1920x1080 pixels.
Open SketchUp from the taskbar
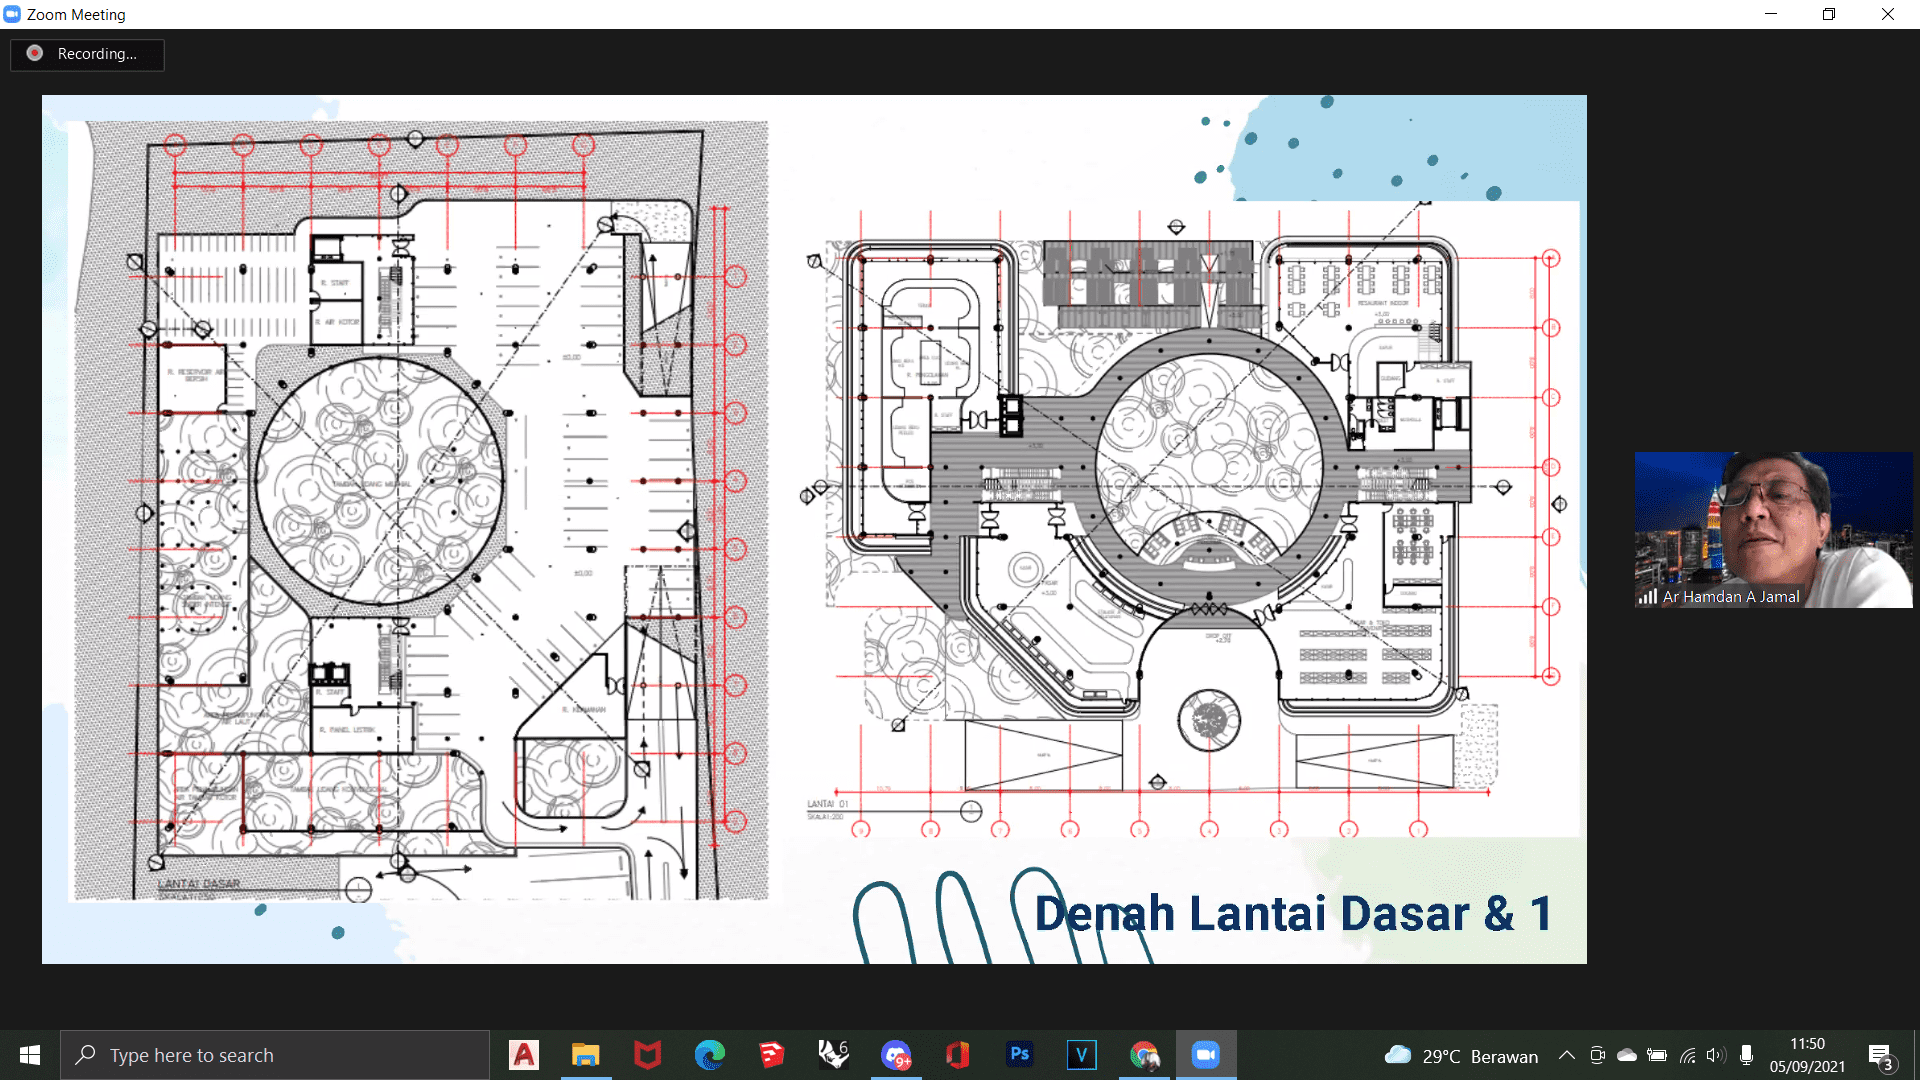[x=771, y=1055]
